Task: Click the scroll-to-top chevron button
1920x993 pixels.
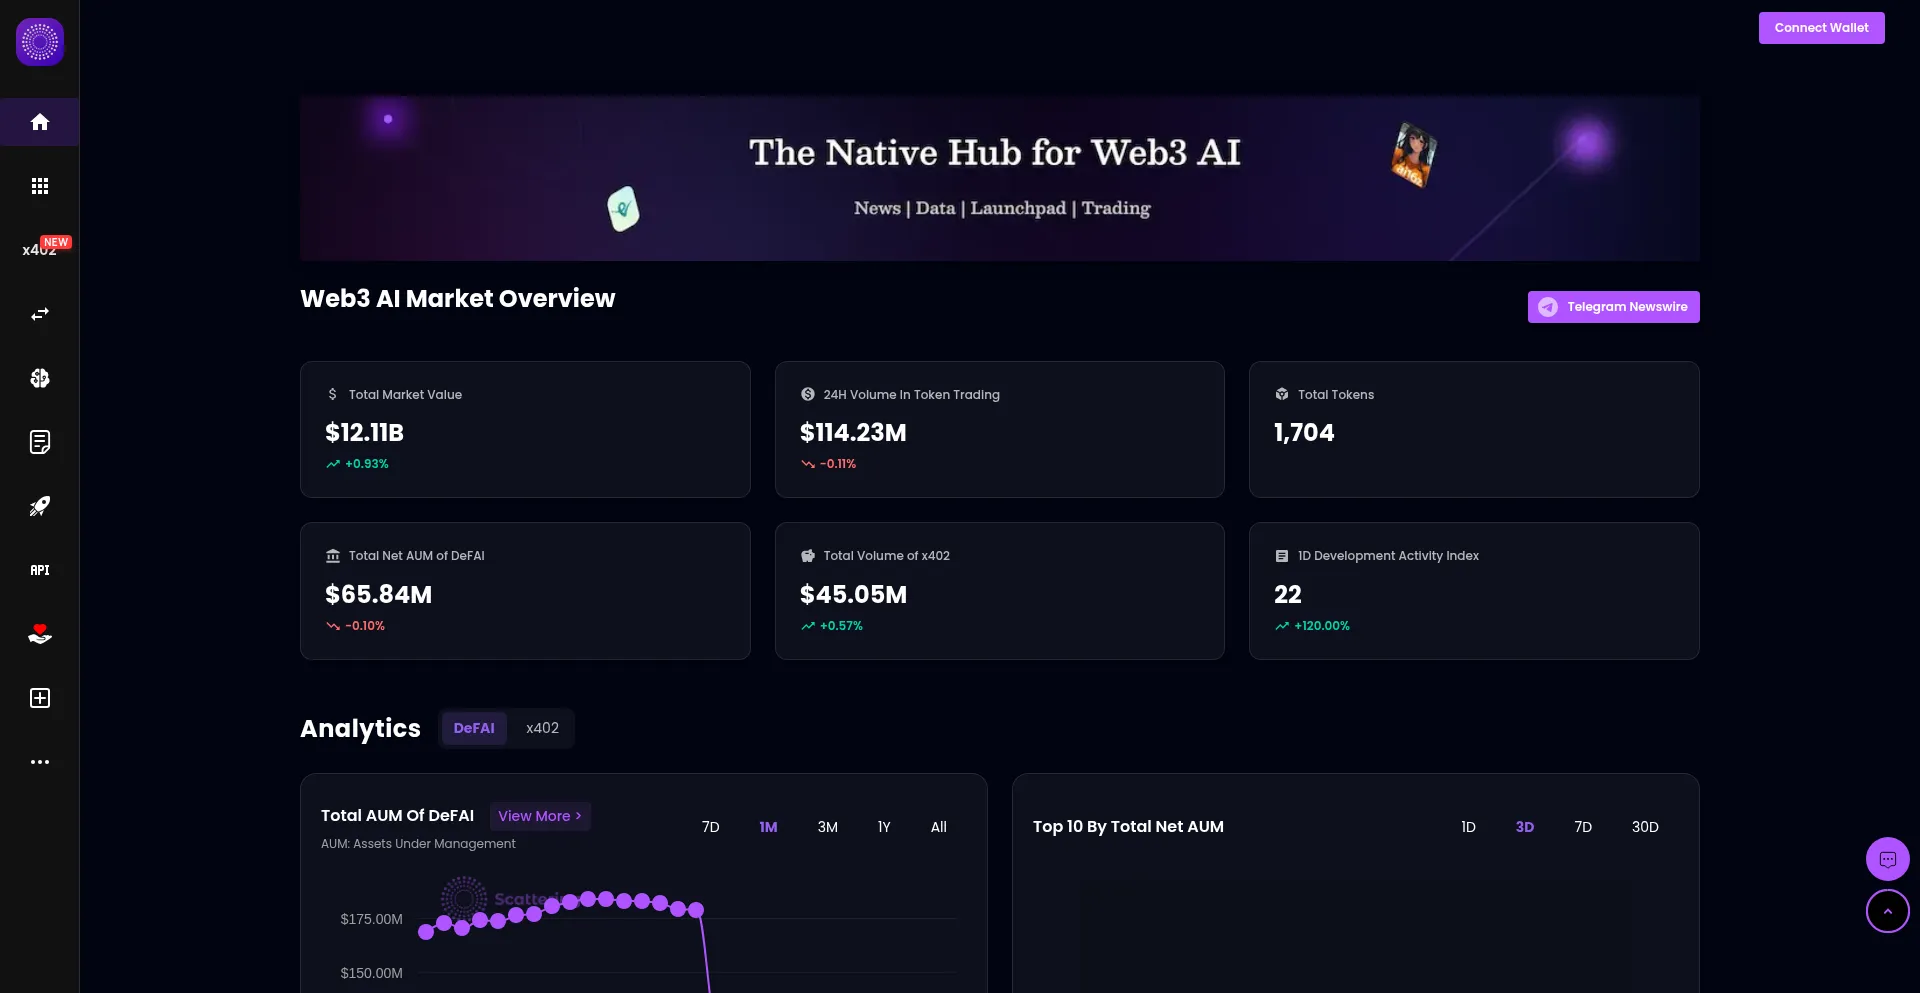Action: [1887, 911]
